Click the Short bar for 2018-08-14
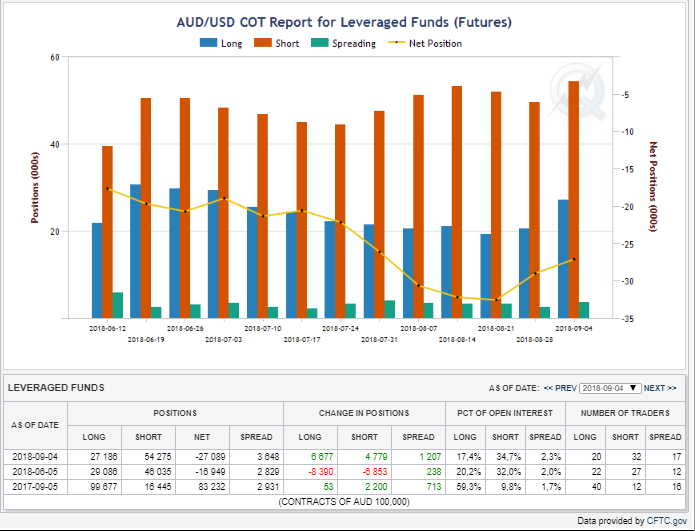Viewport: 695px width, 531px height. click(457, 202)
